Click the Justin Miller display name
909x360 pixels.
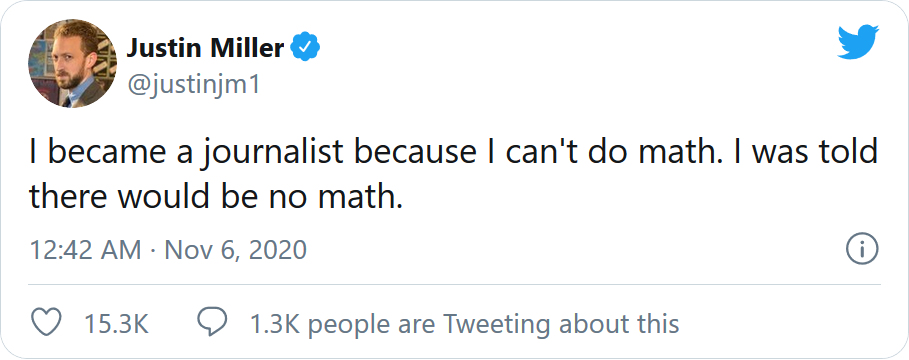pyautogui.click(x=206, y=48)
